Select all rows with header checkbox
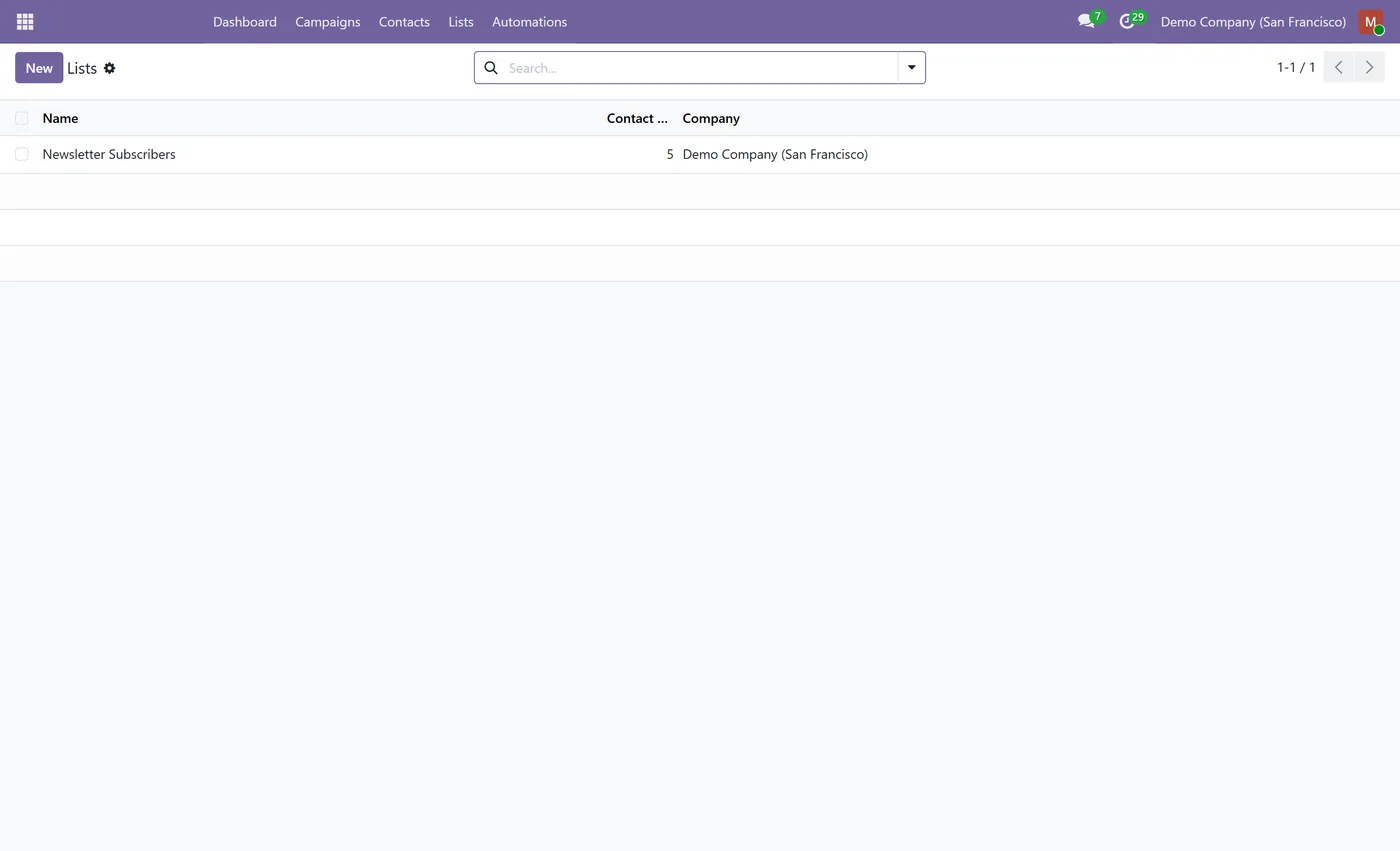This screenshot has width=1400, height=851. (22, 118)
